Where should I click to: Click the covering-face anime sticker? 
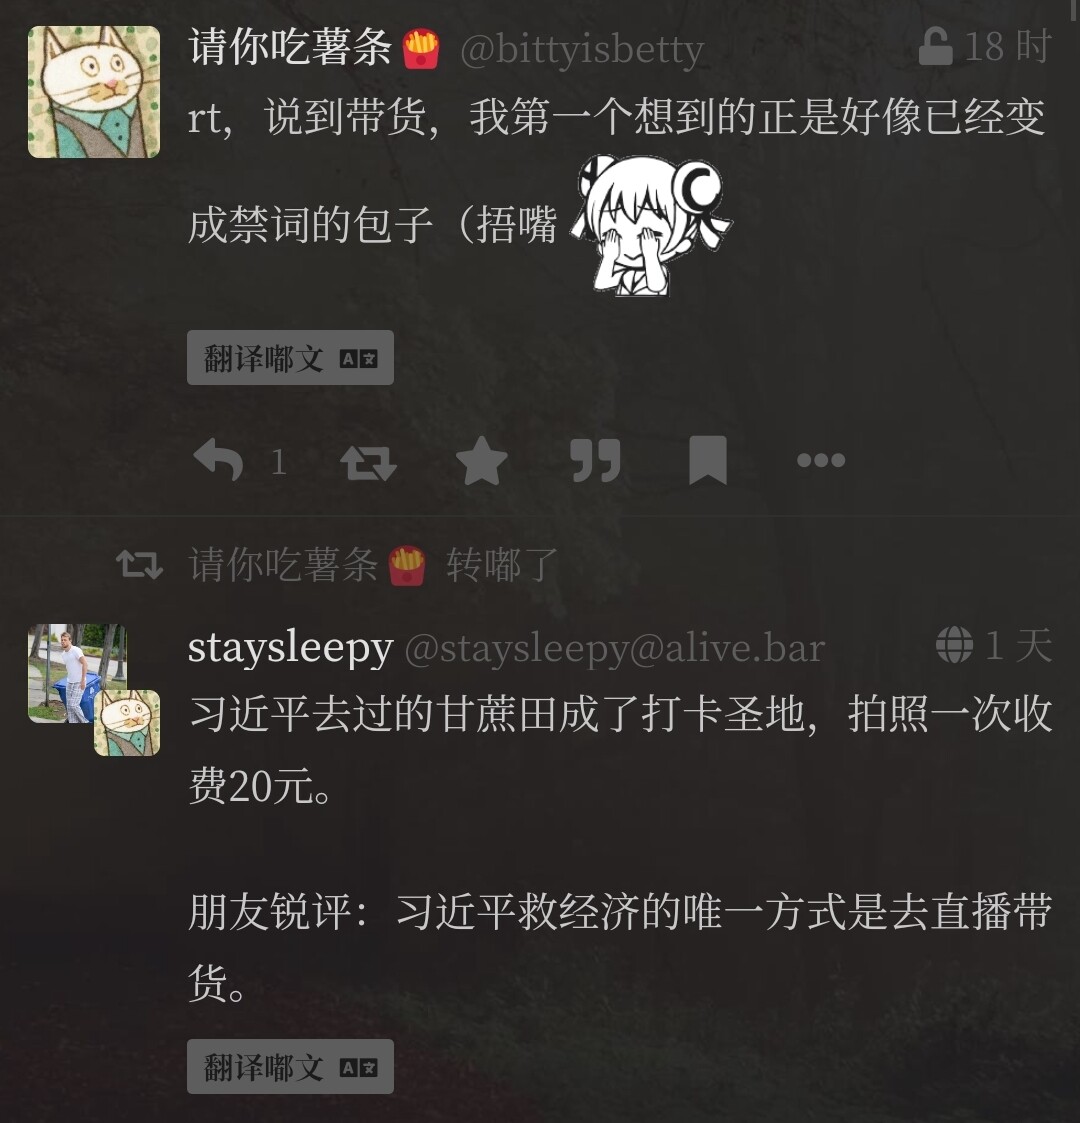[650, 225]
